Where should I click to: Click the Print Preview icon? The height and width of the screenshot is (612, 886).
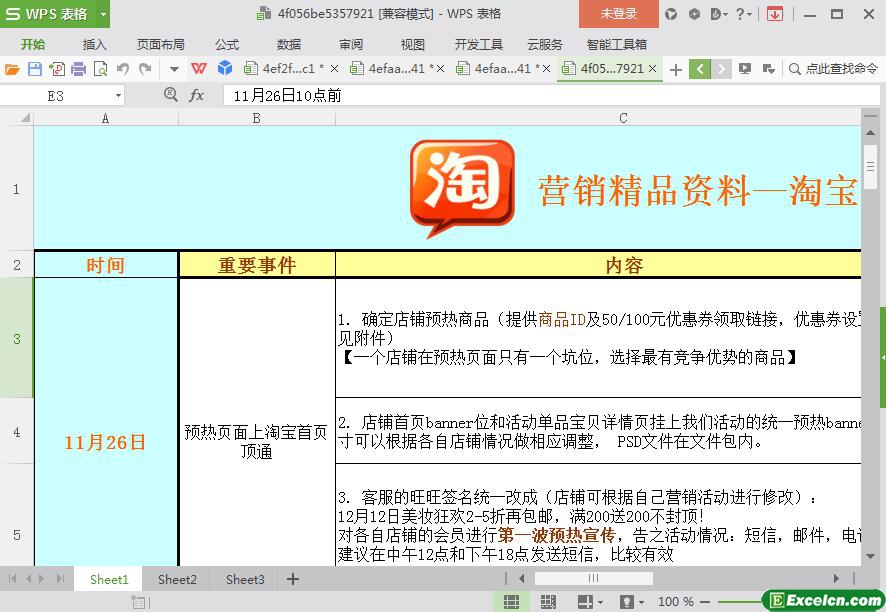(100, 69)
